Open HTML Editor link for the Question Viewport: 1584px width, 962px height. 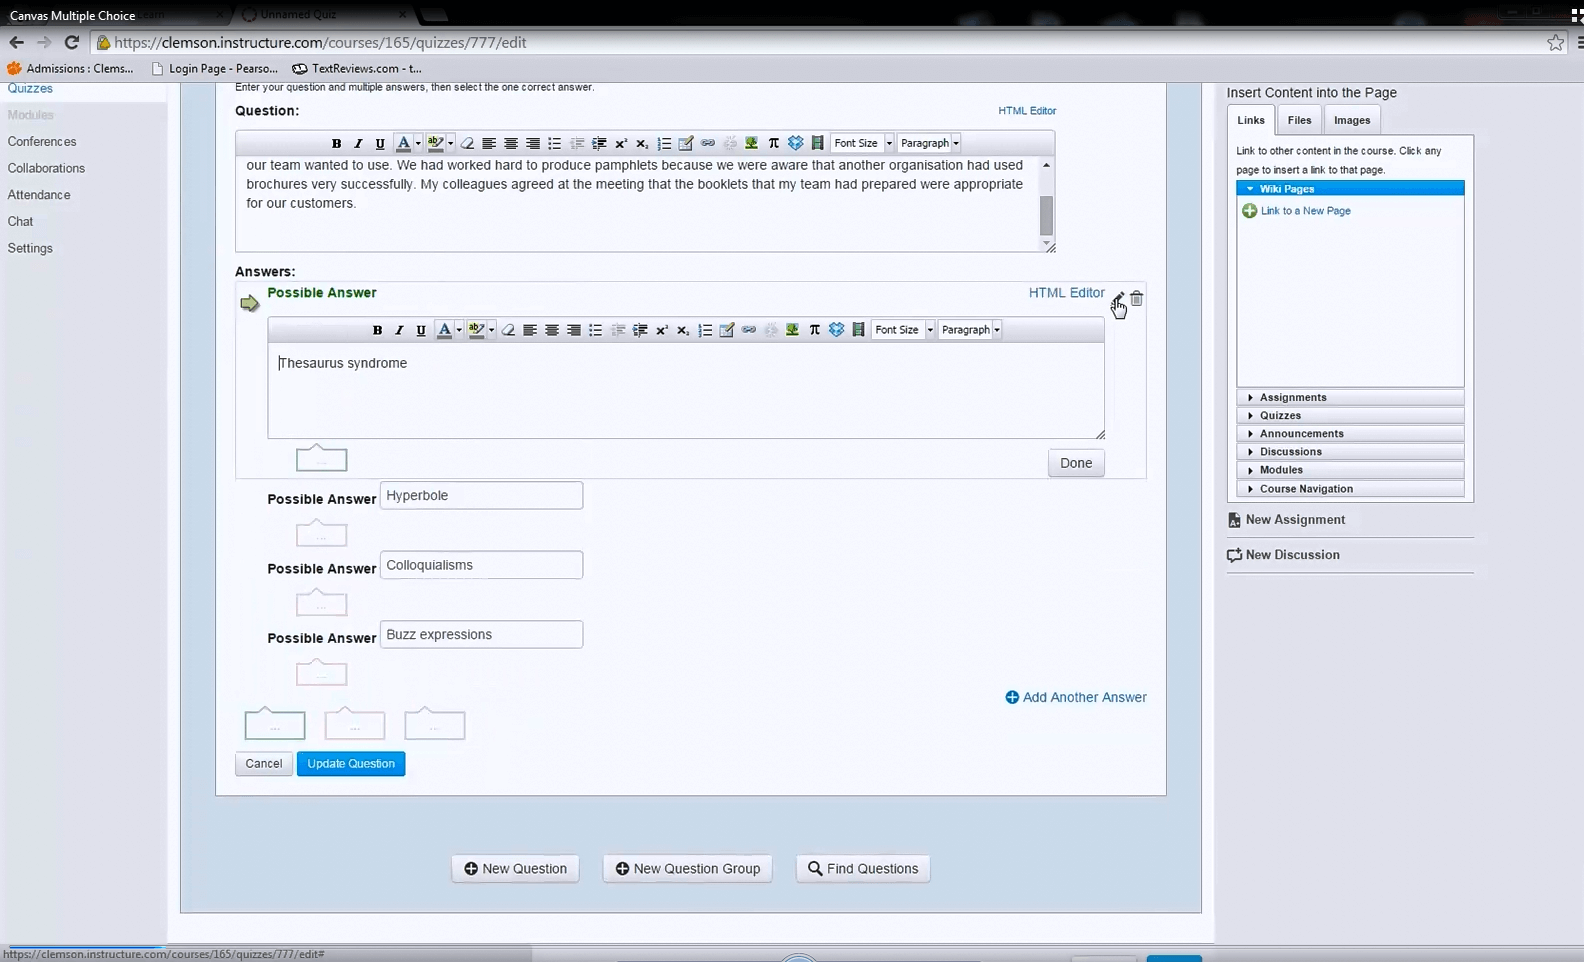tap(1027, 111)
